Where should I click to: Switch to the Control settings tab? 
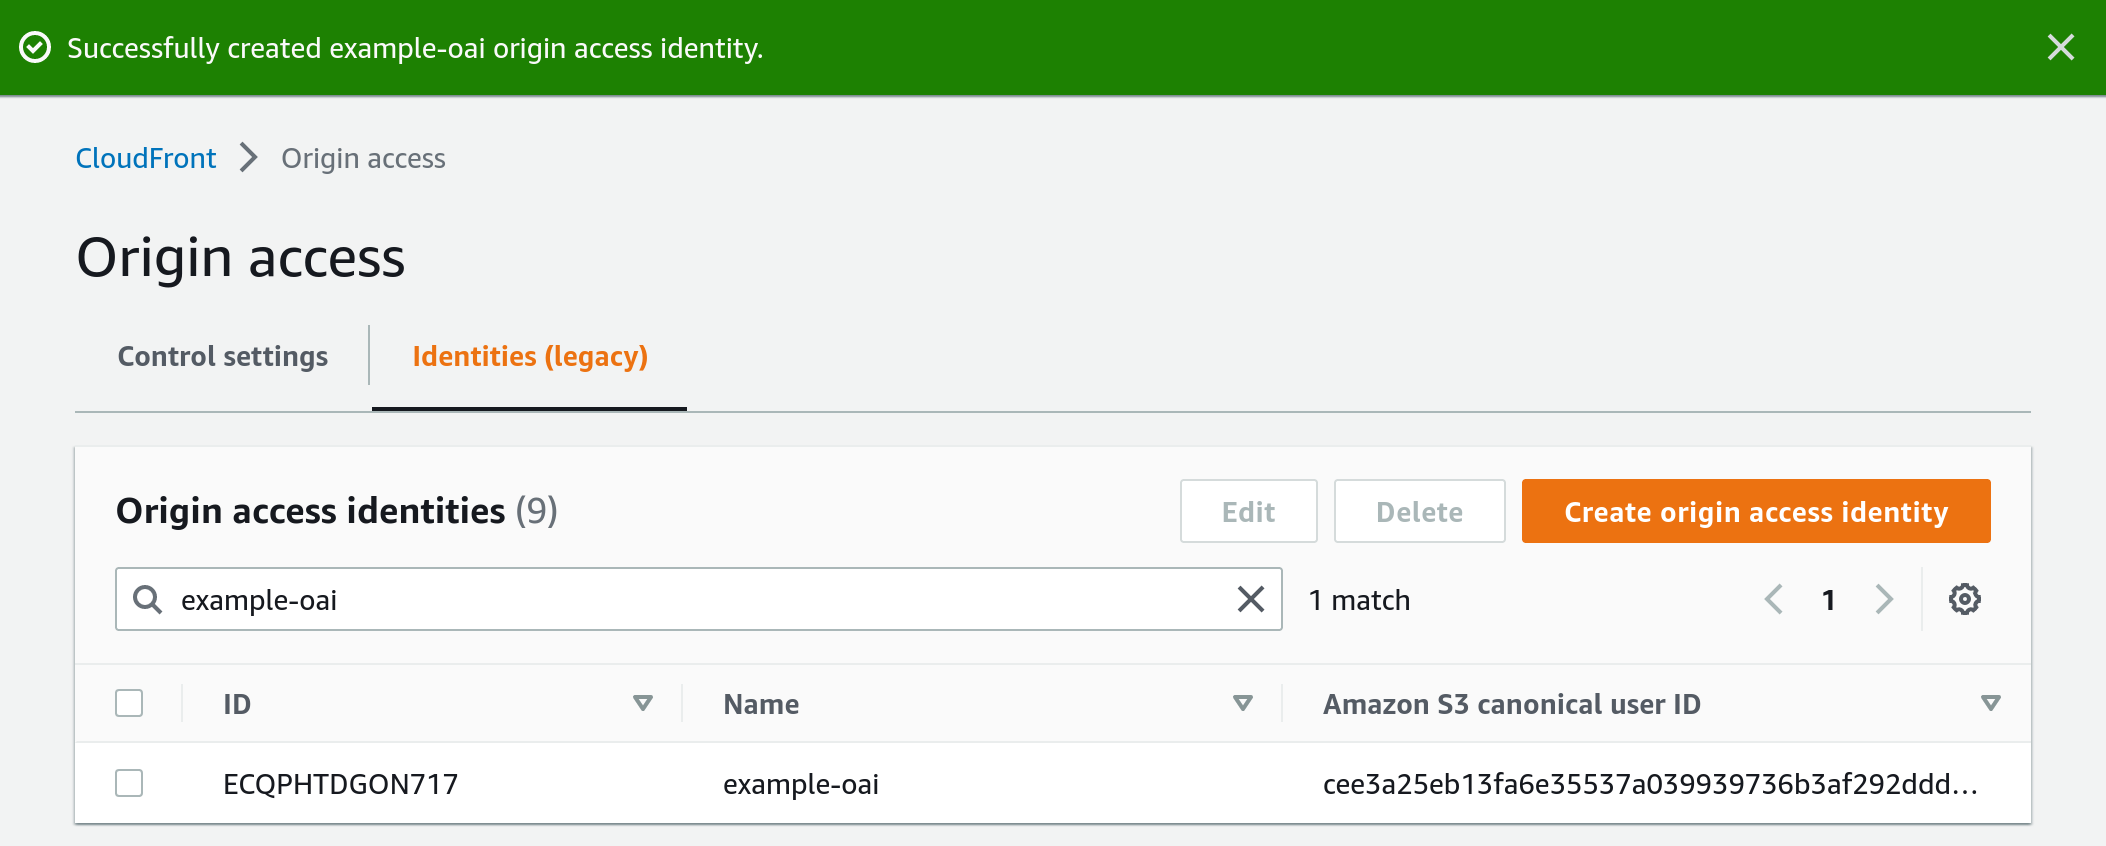(223, 356)
